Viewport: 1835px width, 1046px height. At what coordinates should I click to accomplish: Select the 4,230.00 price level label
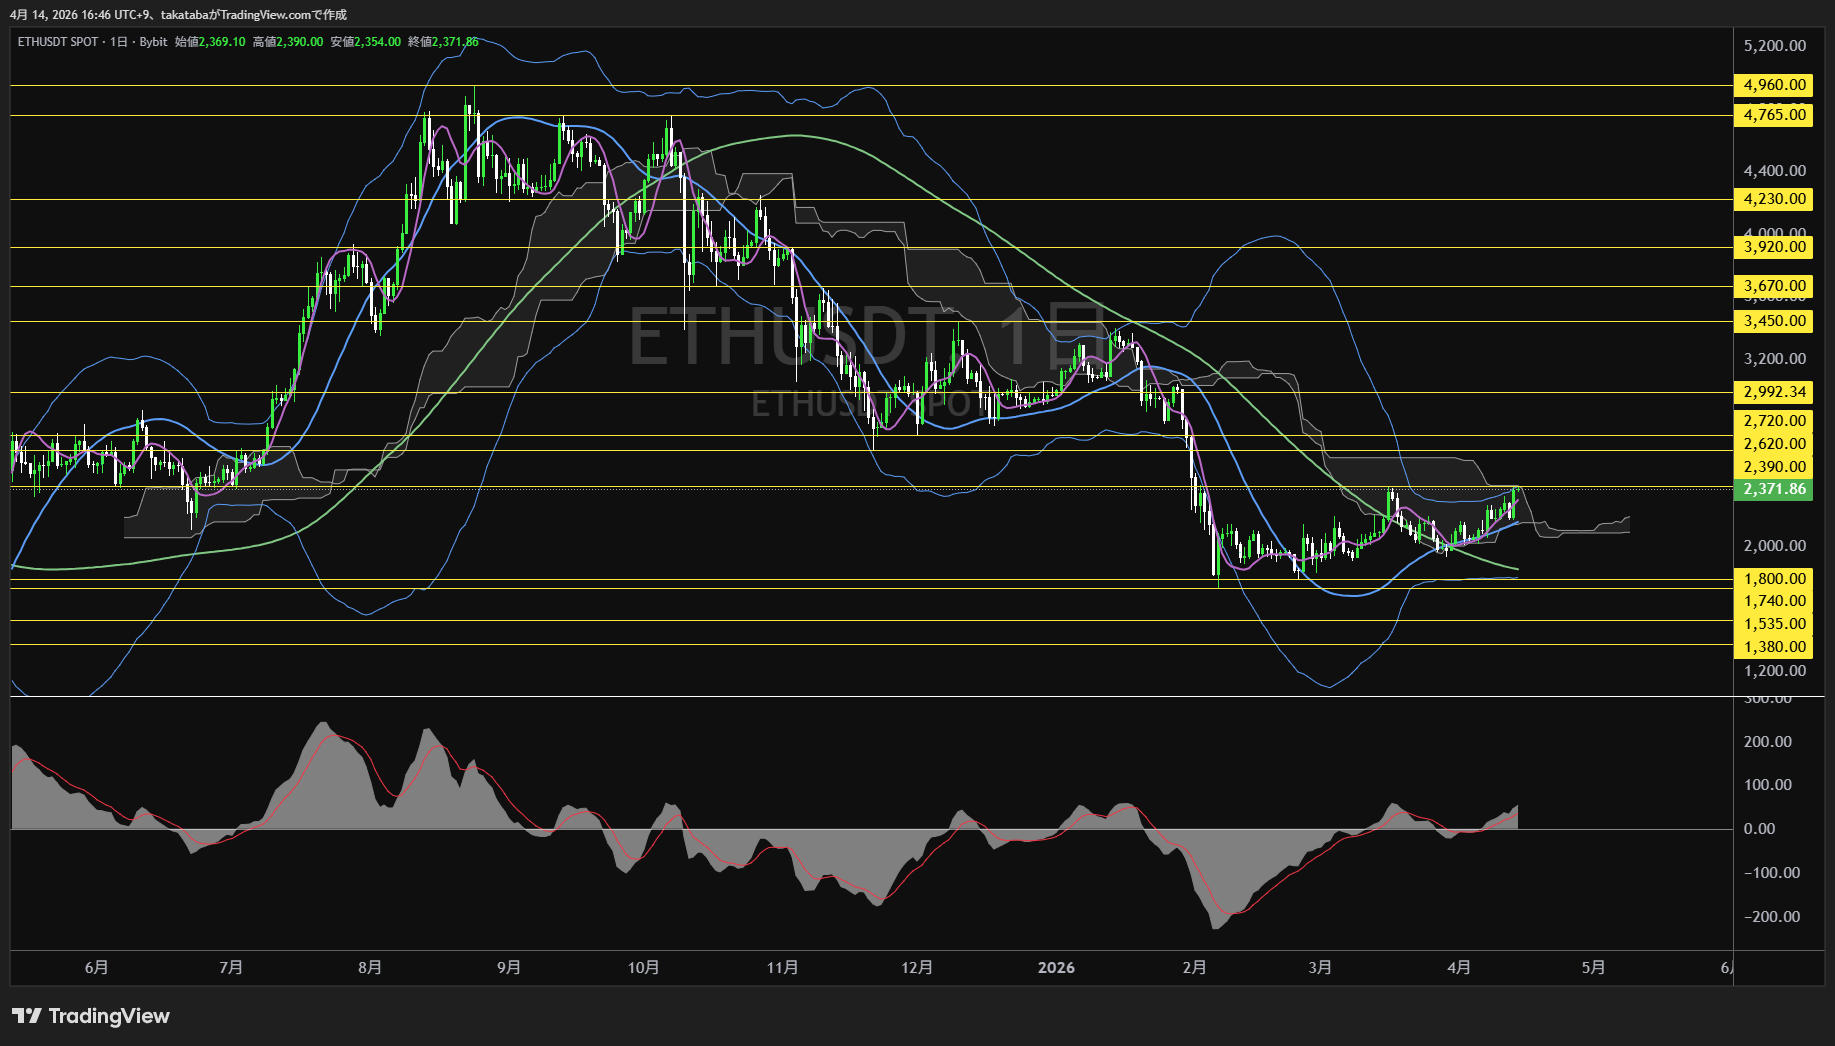[x=1774, y=199]
